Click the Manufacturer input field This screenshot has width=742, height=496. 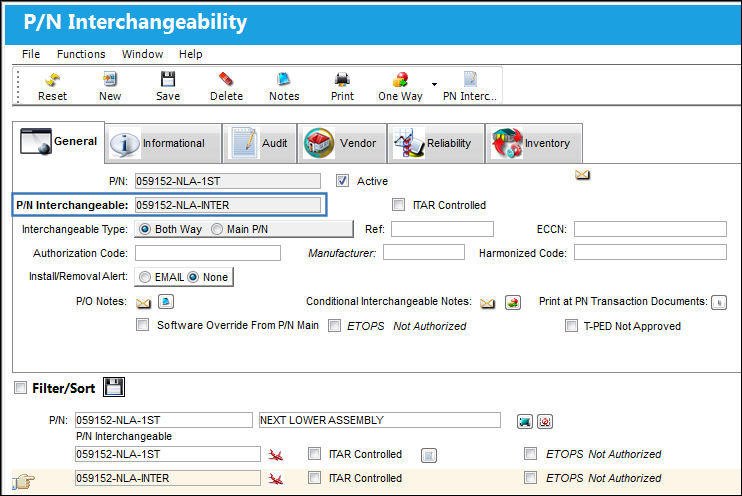click(x=424, y=252)
